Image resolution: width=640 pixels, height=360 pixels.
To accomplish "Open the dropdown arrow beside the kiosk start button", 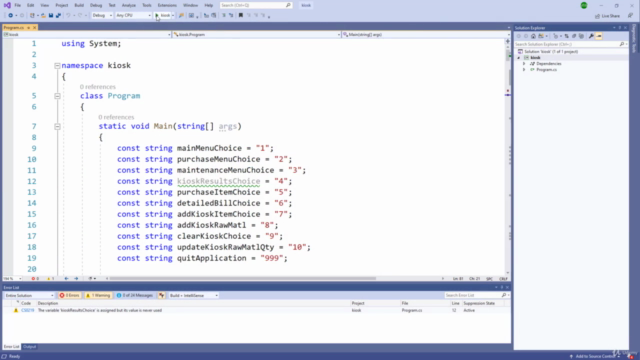I will pos(173,16).
